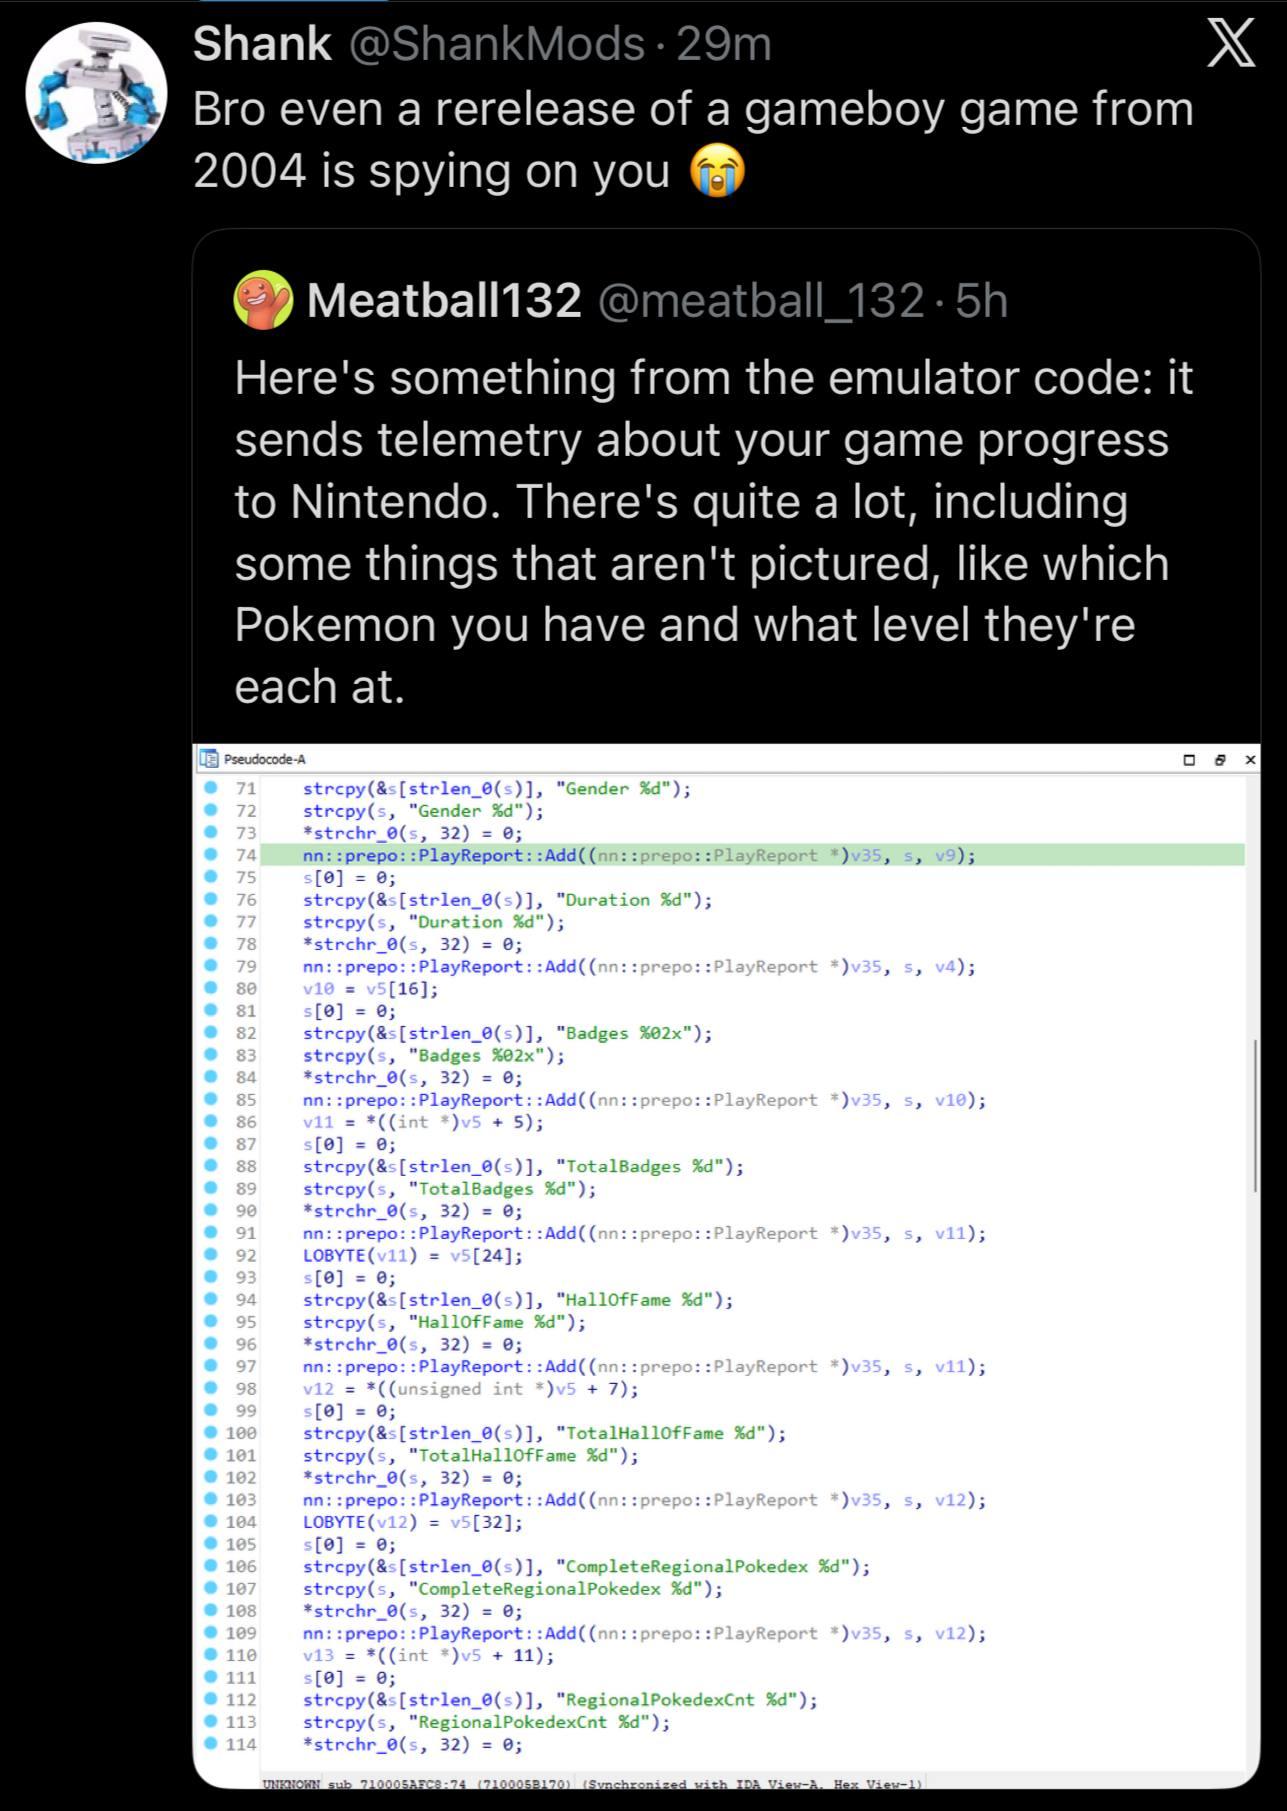
Task: Select highlighted PlayReport::Add line 74
Action: point(639,855)
